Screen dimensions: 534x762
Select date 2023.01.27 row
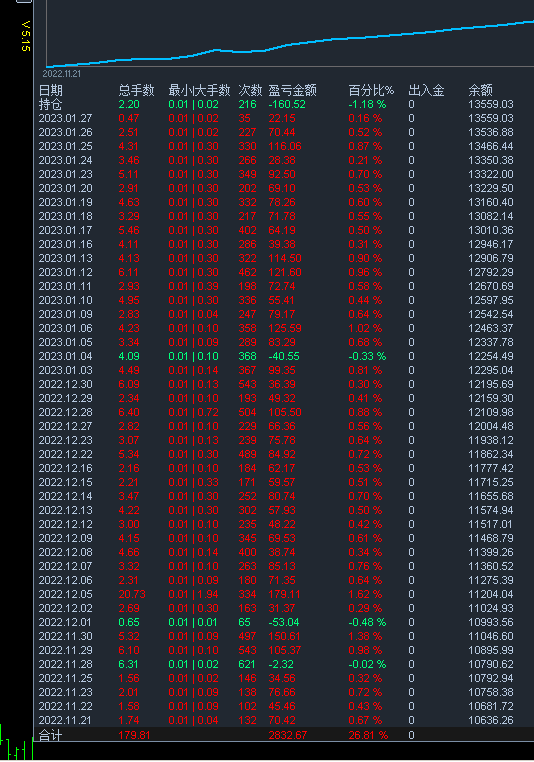tap(66, 119)
